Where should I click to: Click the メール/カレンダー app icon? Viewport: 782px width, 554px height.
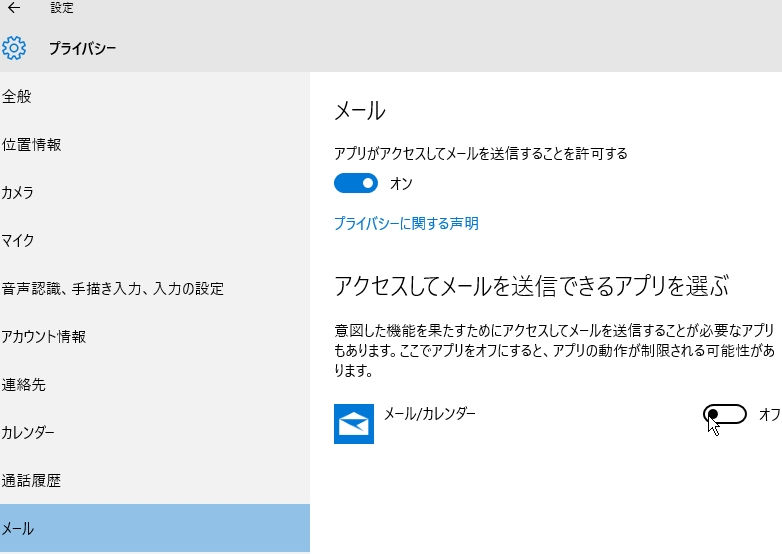point(354,424)
